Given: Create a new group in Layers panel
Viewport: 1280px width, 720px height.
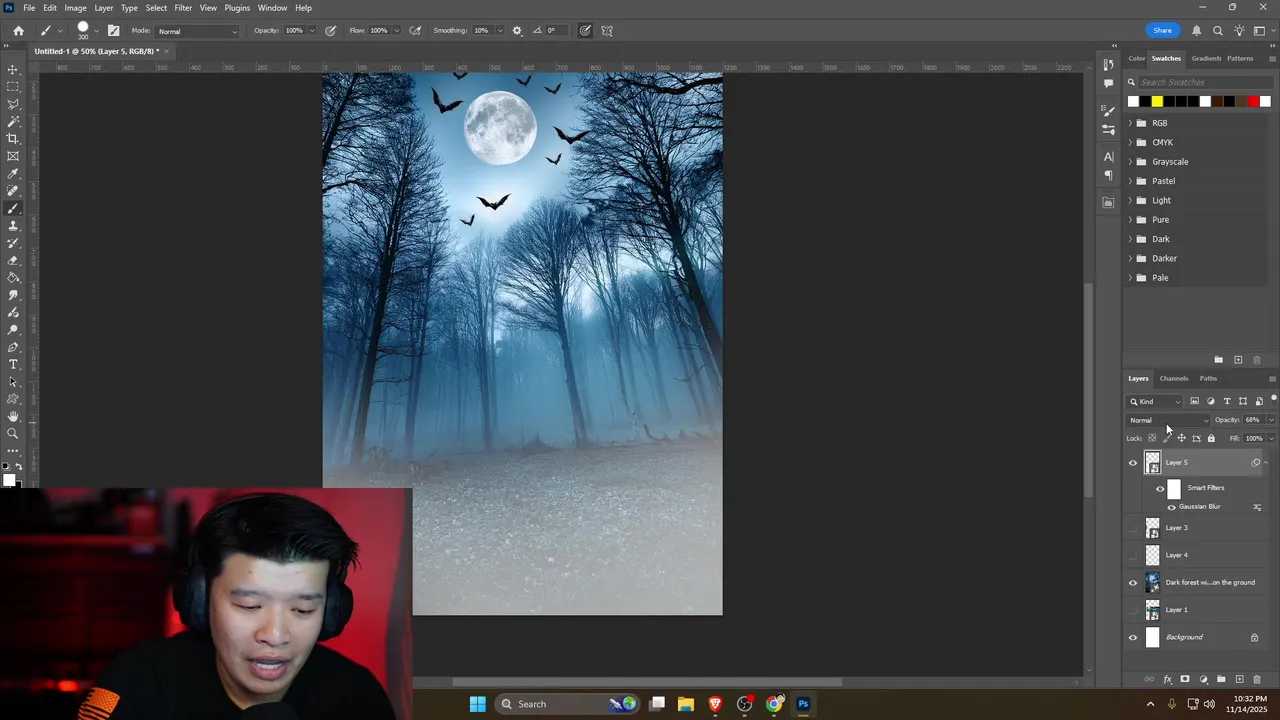Looking at the screenshot, I should tap(1221, 679).
